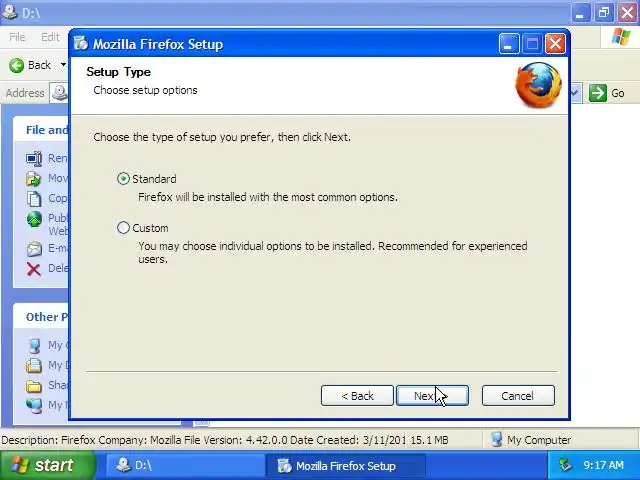Click the E-mail this file envelope icon
Screen dimensions: 640x480
[34, 248]
